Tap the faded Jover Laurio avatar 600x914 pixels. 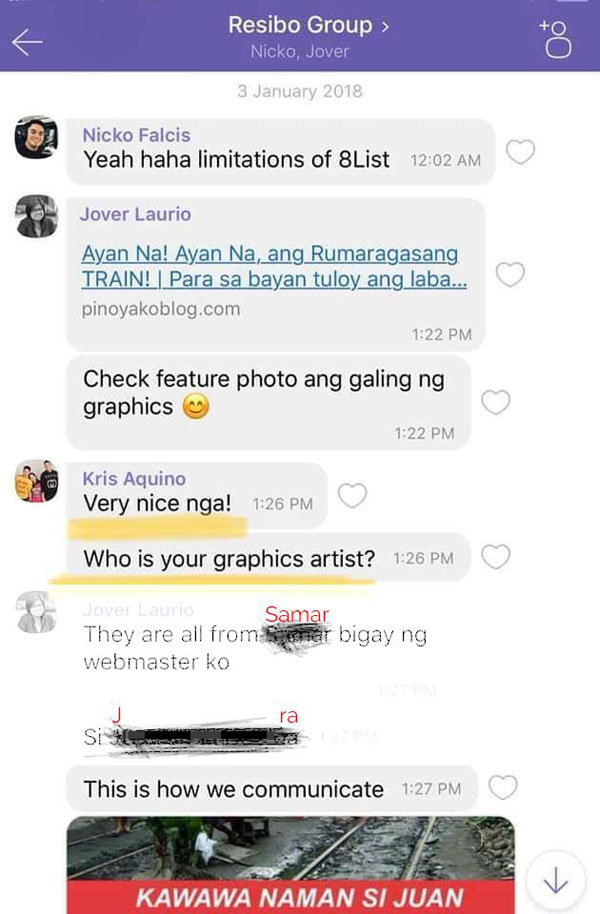coord(36,611)
